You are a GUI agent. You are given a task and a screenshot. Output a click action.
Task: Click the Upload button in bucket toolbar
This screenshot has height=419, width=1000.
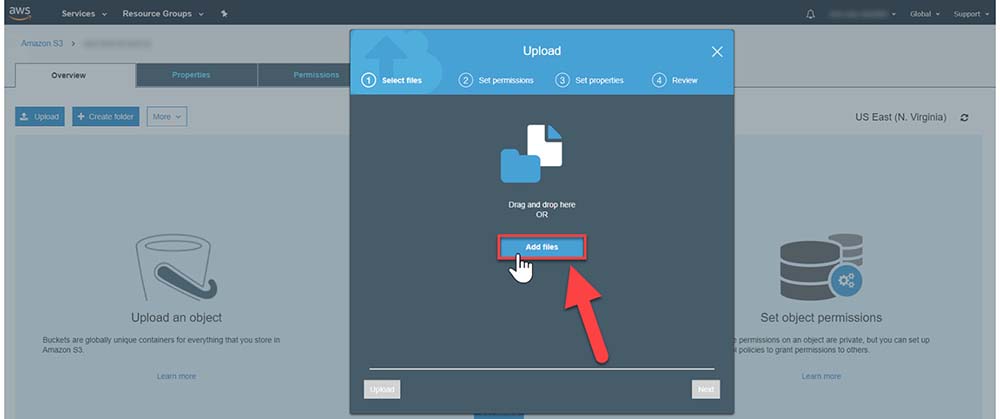coord(40,117)
